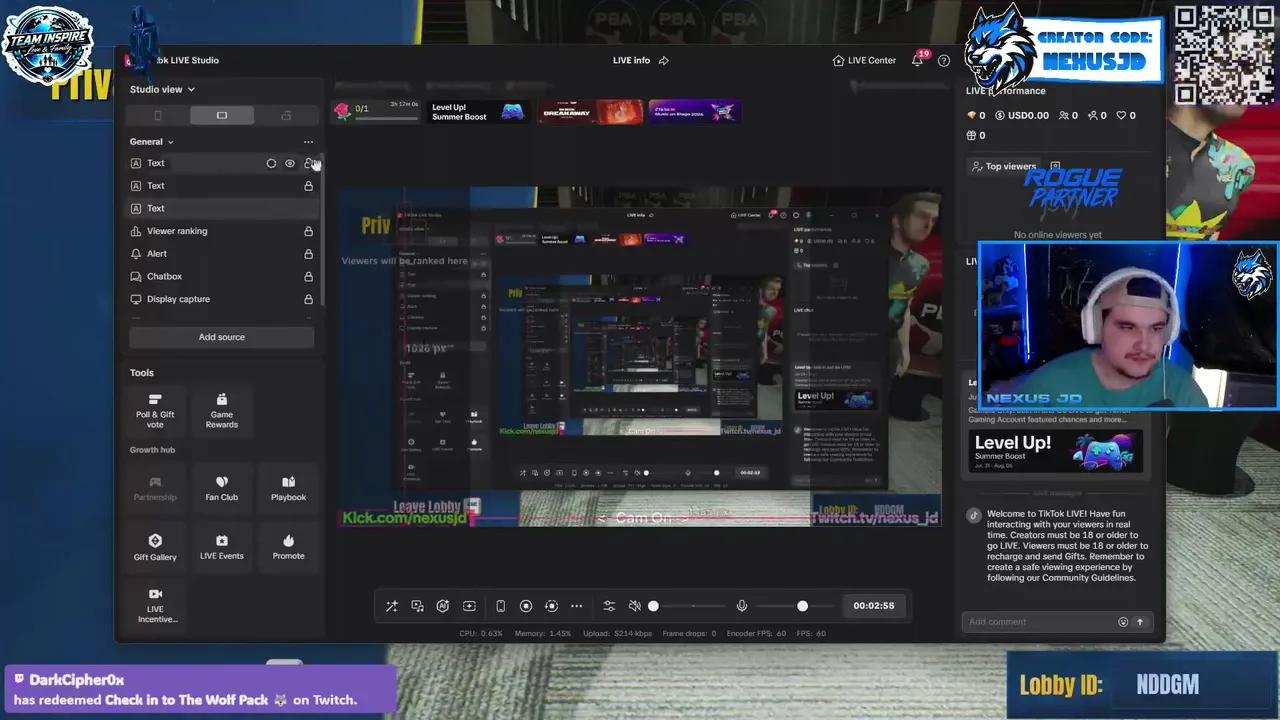Click the Add comment input field
The image size is (1280, 720).
[1040, 622]
